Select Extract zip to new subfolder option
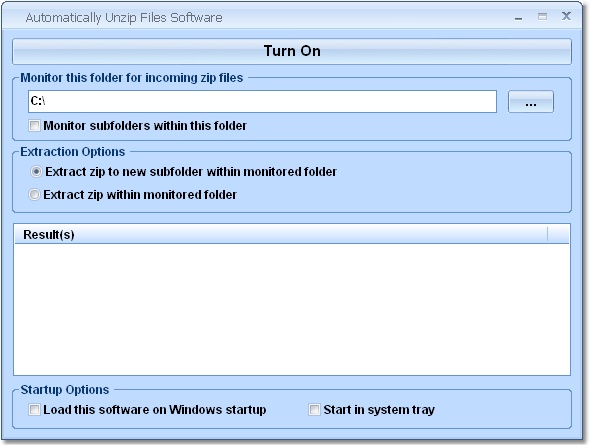This screenshot has height=447, width=590. 36,172
